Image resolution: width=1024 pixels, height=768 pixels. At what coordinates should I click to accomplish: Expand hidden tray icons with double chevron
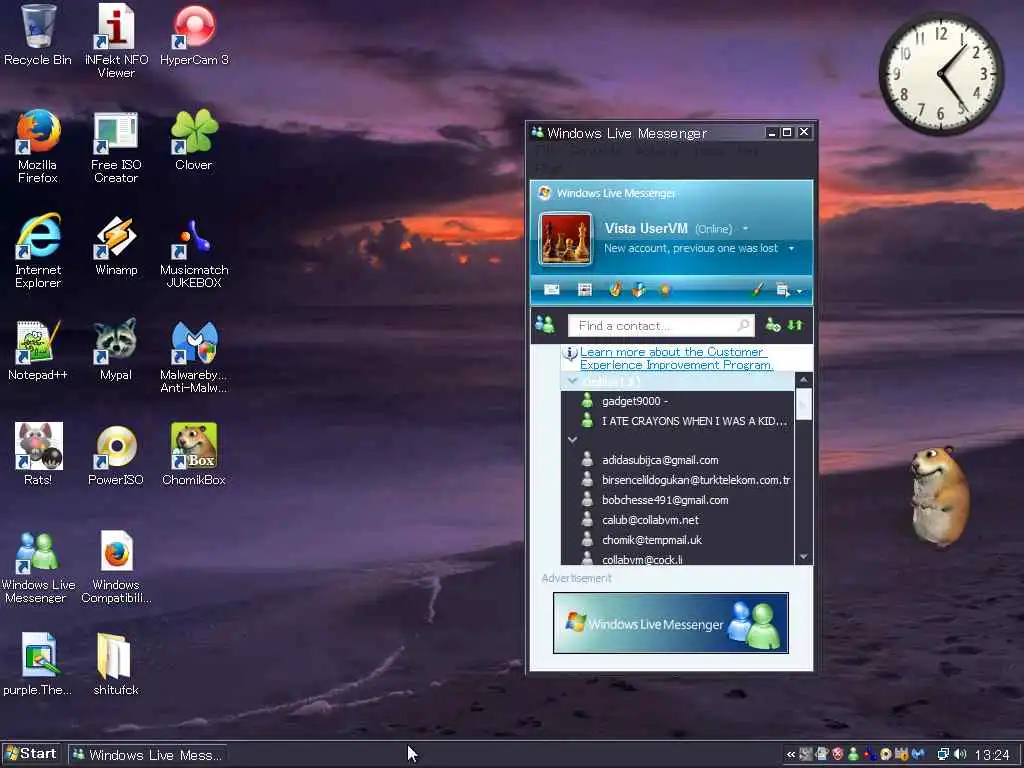790,755
